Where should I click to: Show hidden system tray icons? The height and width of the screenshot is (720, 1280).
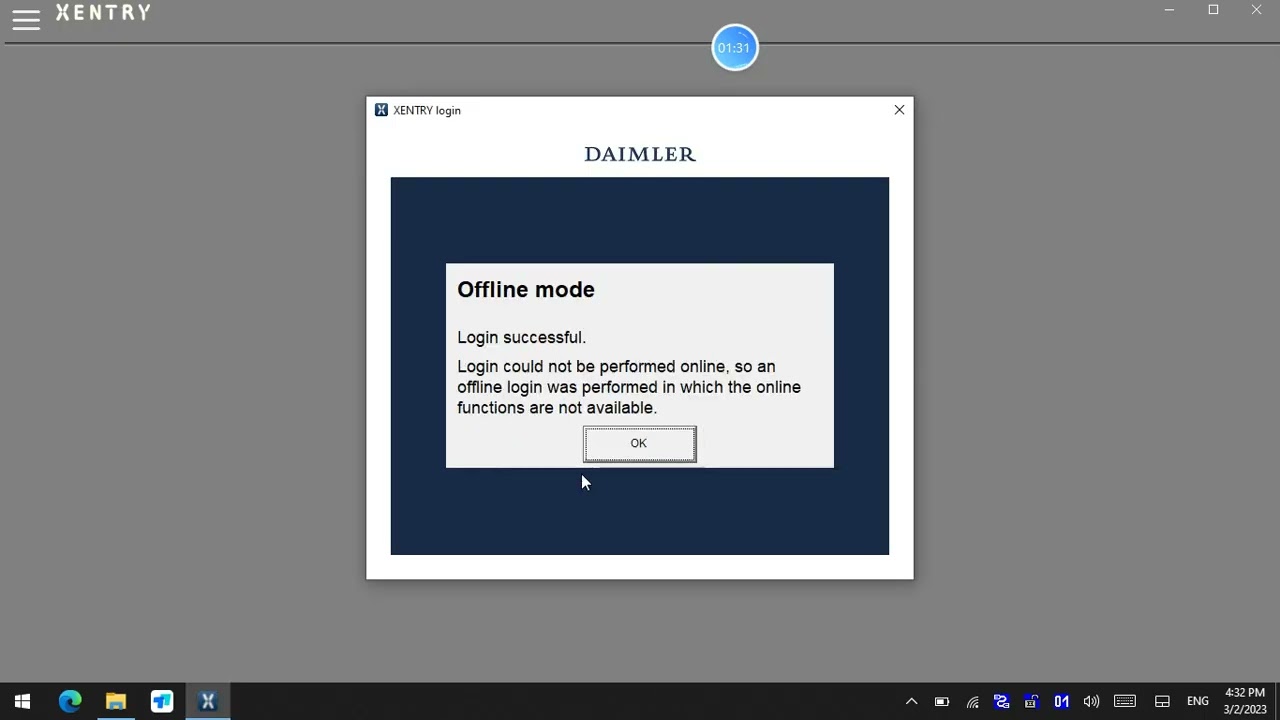pyautogui.click(x=911, y=702)
